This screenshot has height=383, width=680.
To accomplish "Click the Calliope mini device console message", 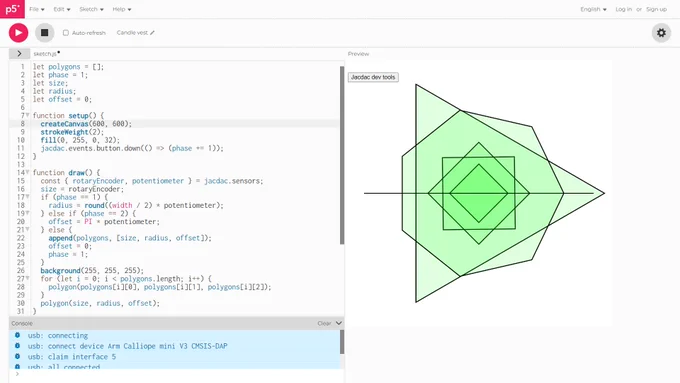I will coord(128,346).
